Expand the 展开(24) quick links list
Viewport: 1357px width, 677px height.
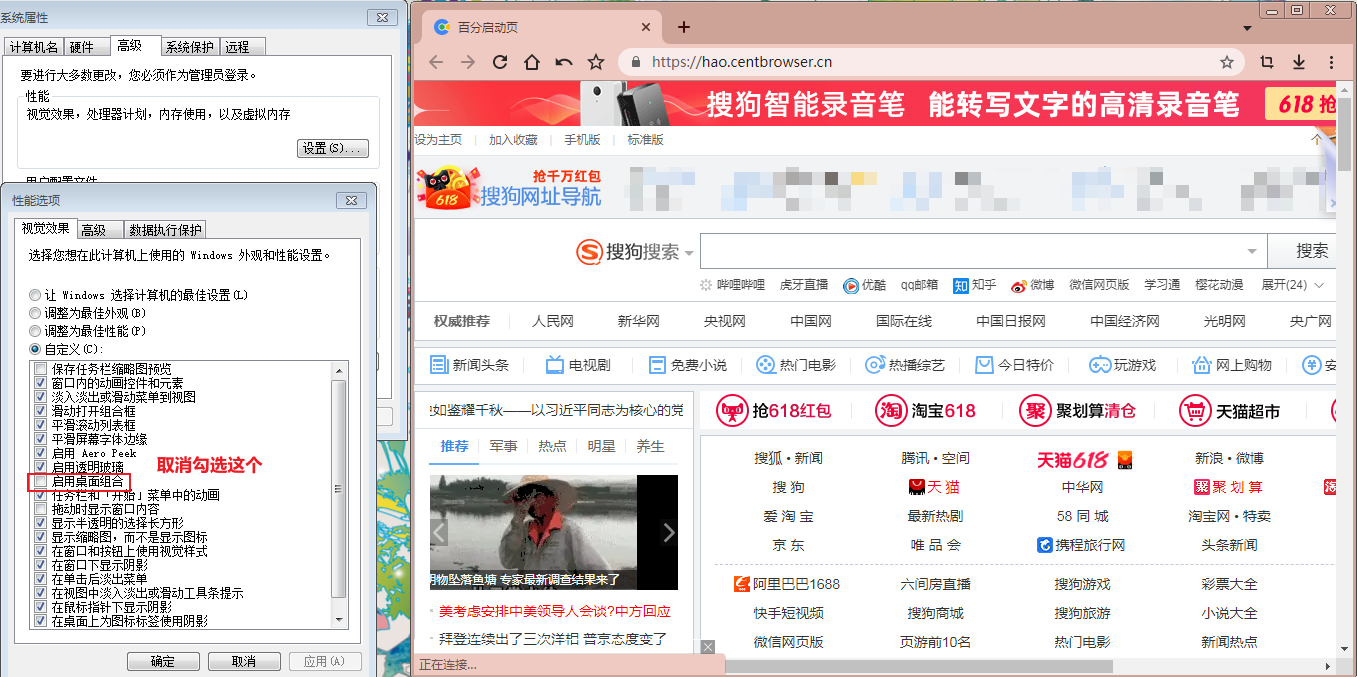coord(1292,285)
